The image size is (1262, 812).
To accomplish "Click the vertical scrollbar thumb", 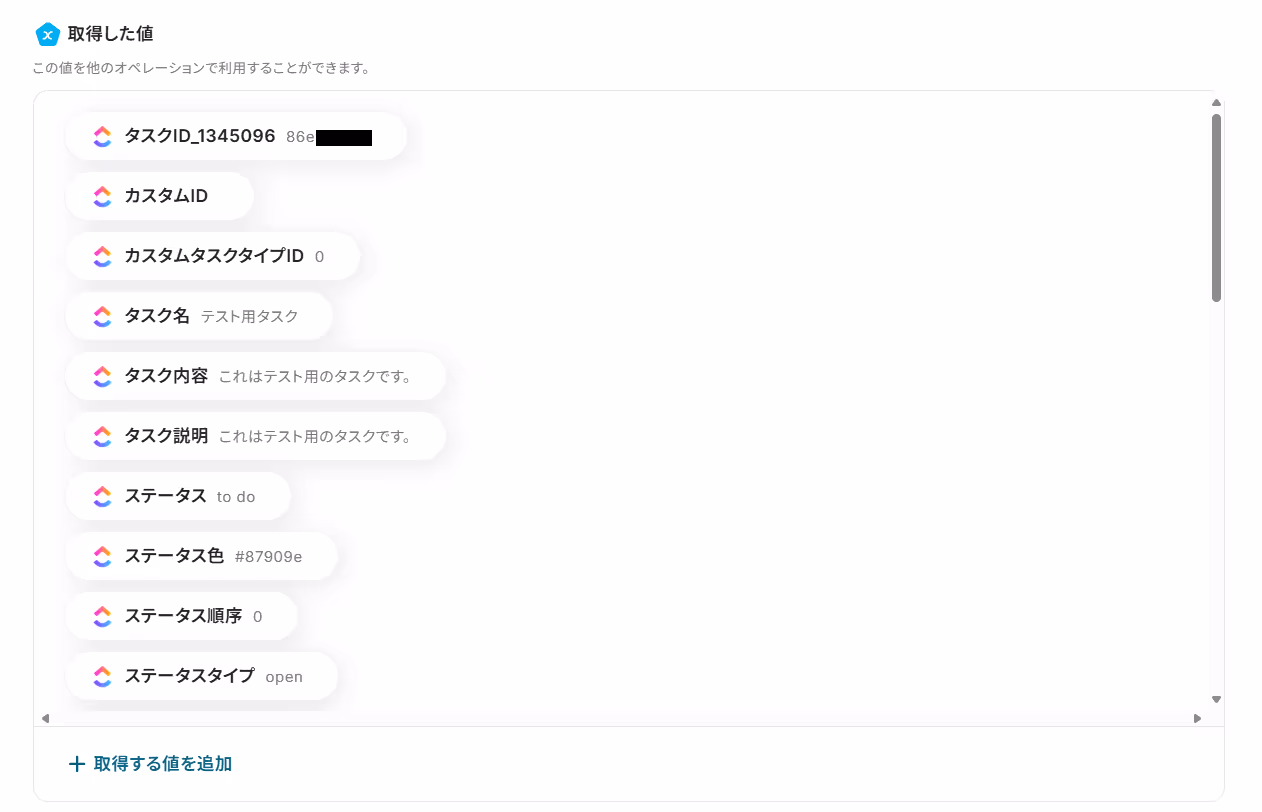I will coord(1216,207).
